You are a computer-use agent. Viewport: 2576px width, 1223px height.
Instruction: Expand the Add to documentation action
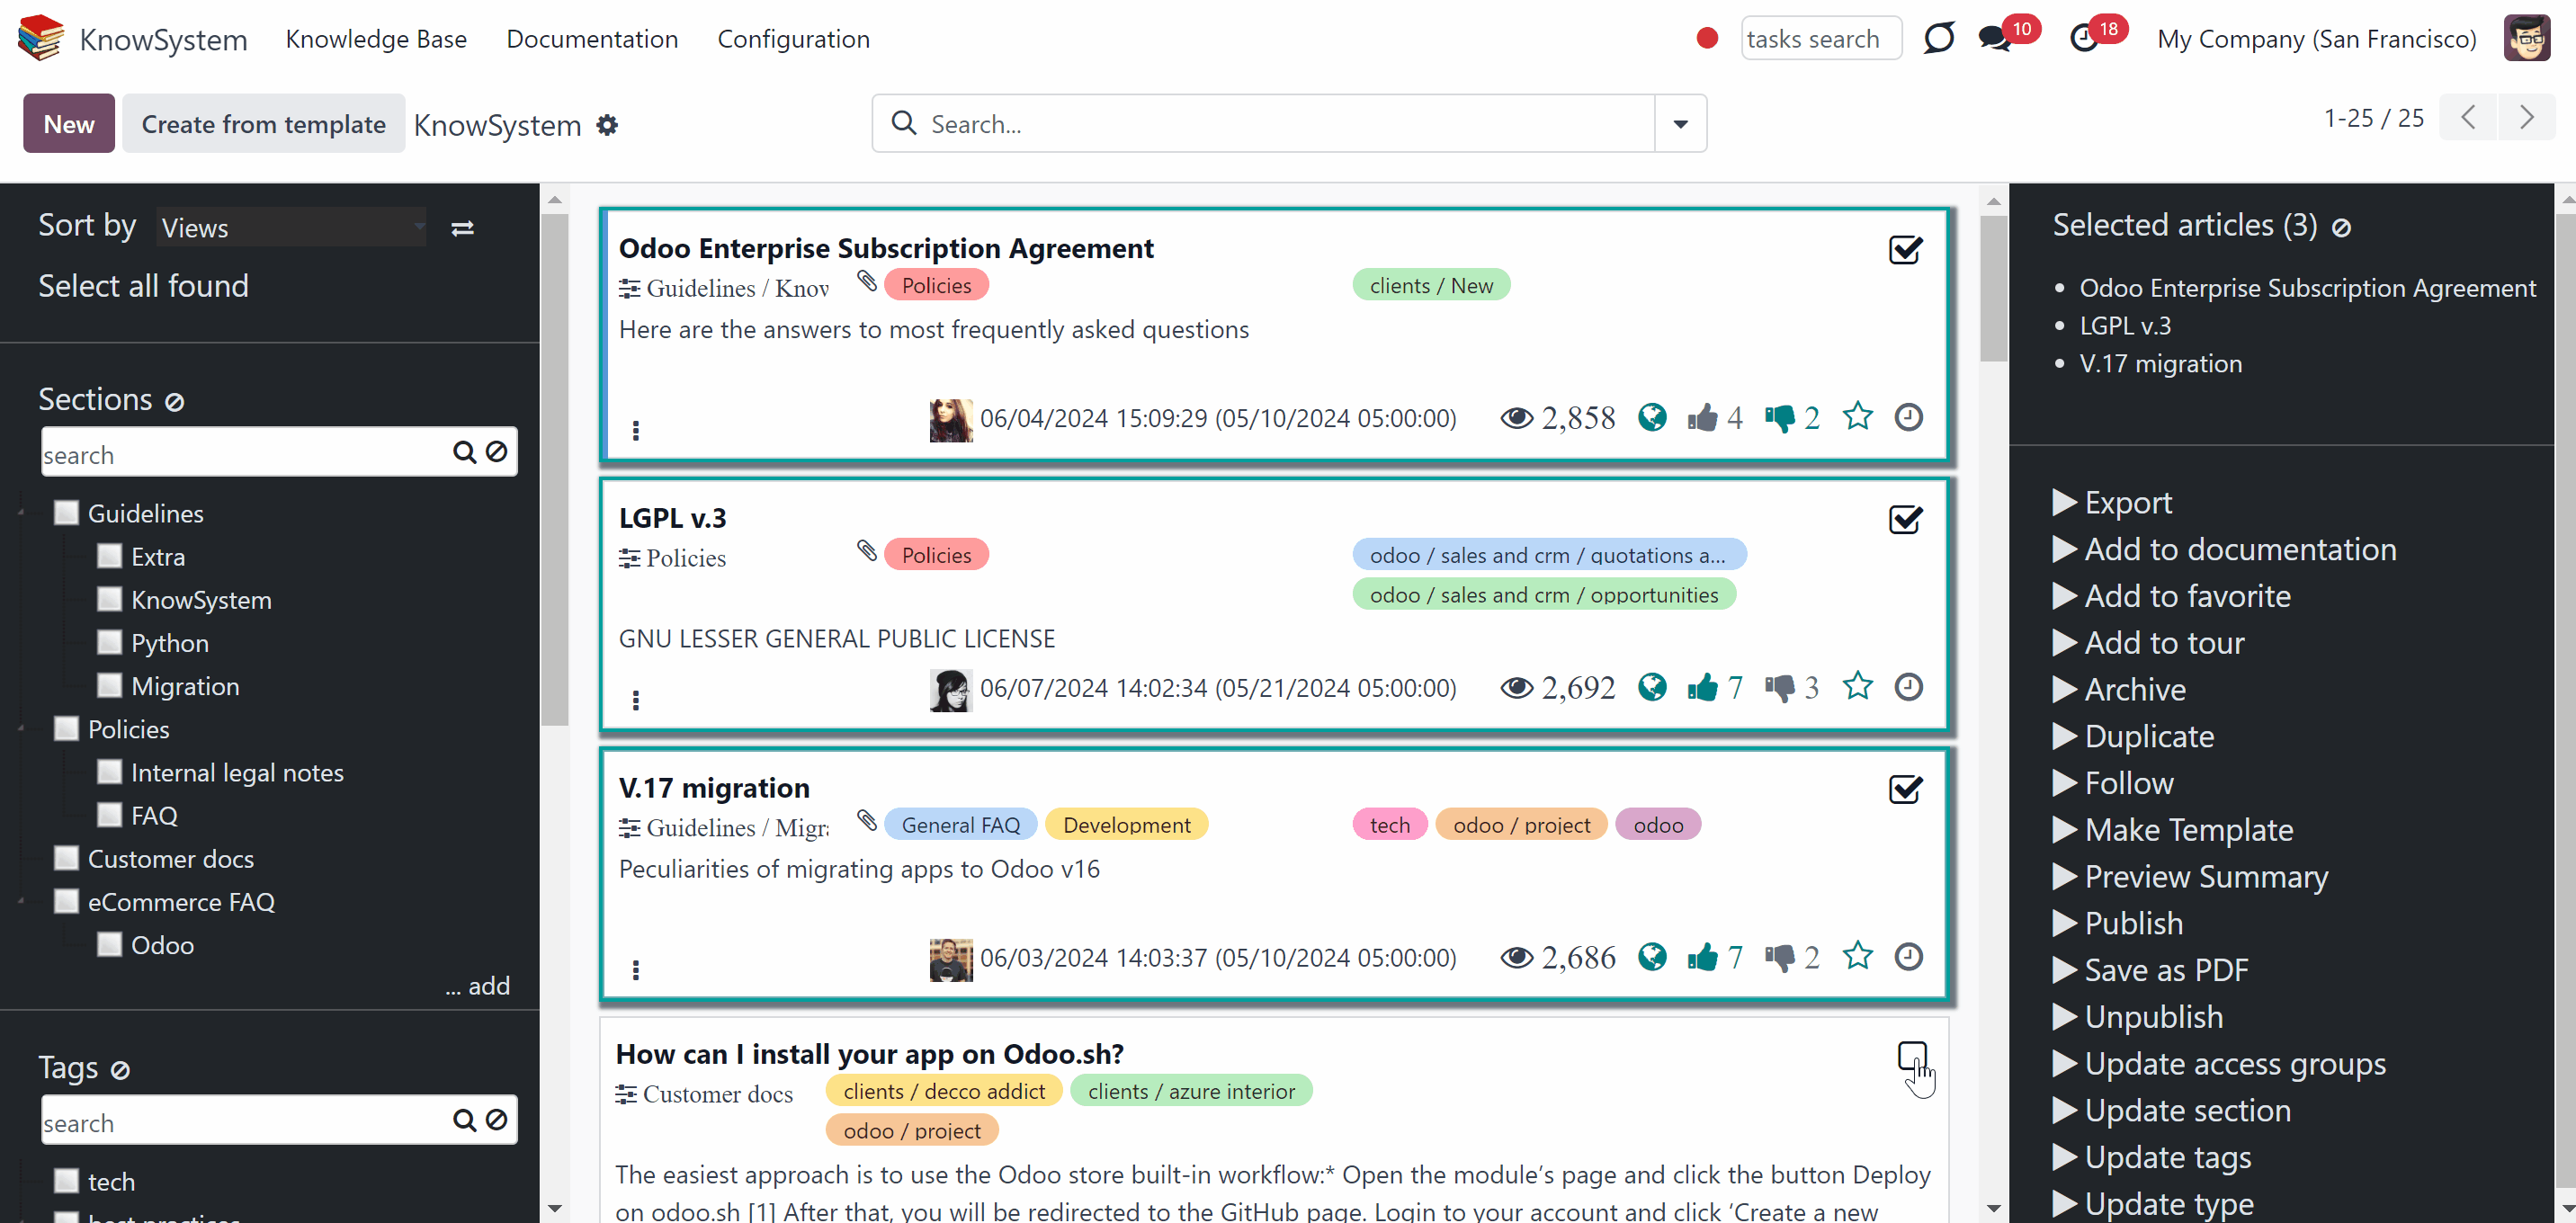pyautogui.click(x=2224, y=549)
